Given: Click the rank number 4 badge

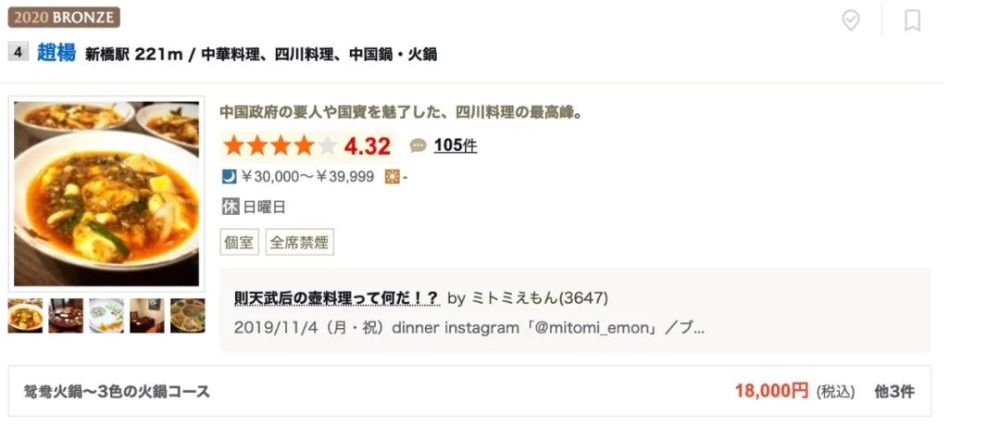Looking at the screenshot, I should pyautogui.click(x=18, y=52).
